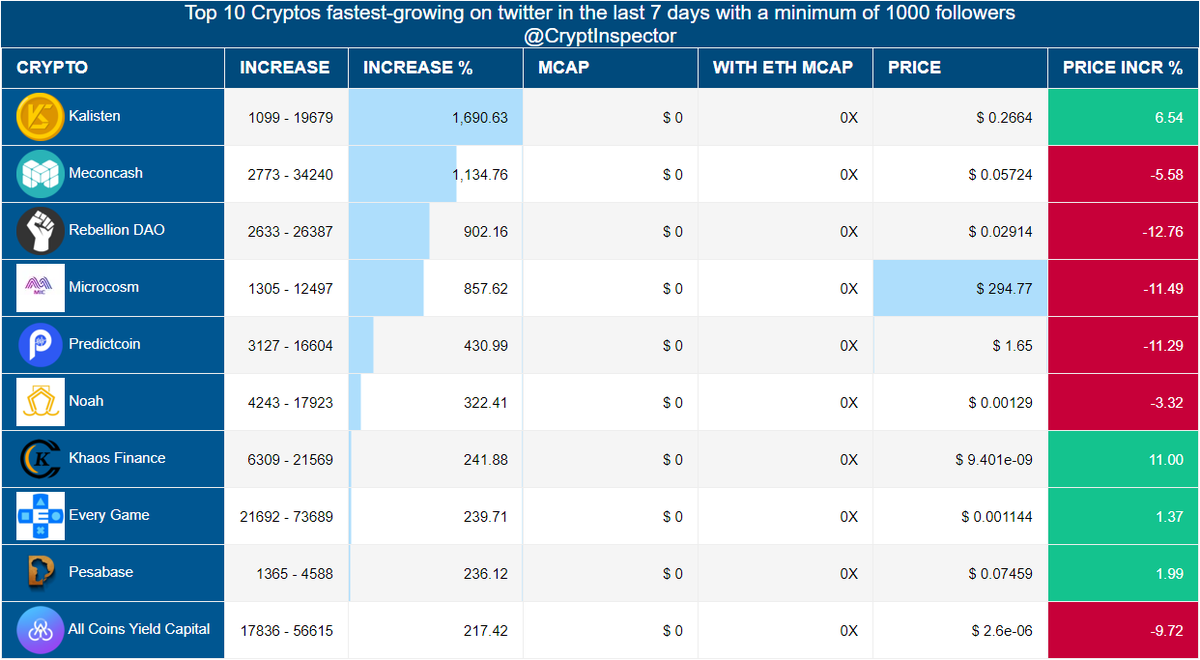This screenshot has height=660, width=1200.
Task: Click the 1305 - 12497 follower cell
Action: click(x=286, y=288)
